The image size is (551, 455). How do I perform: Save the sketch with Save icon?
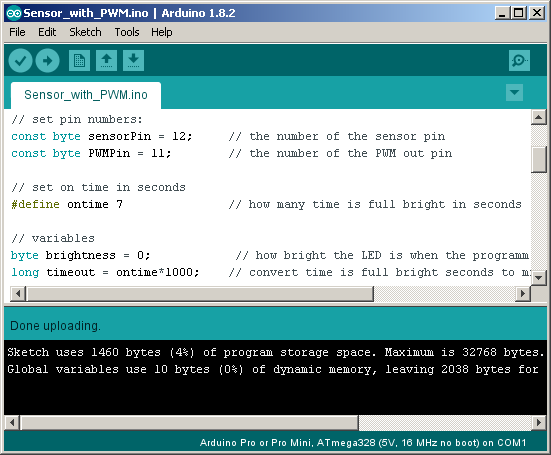click(x=133, y=60)
